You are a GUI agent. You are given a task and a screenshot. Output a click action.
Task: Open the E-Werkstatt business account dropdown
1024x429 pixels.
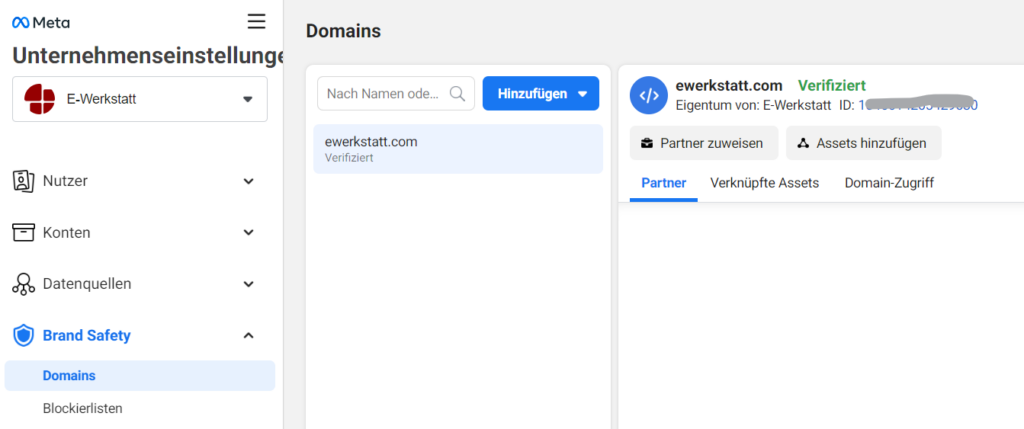140,99
